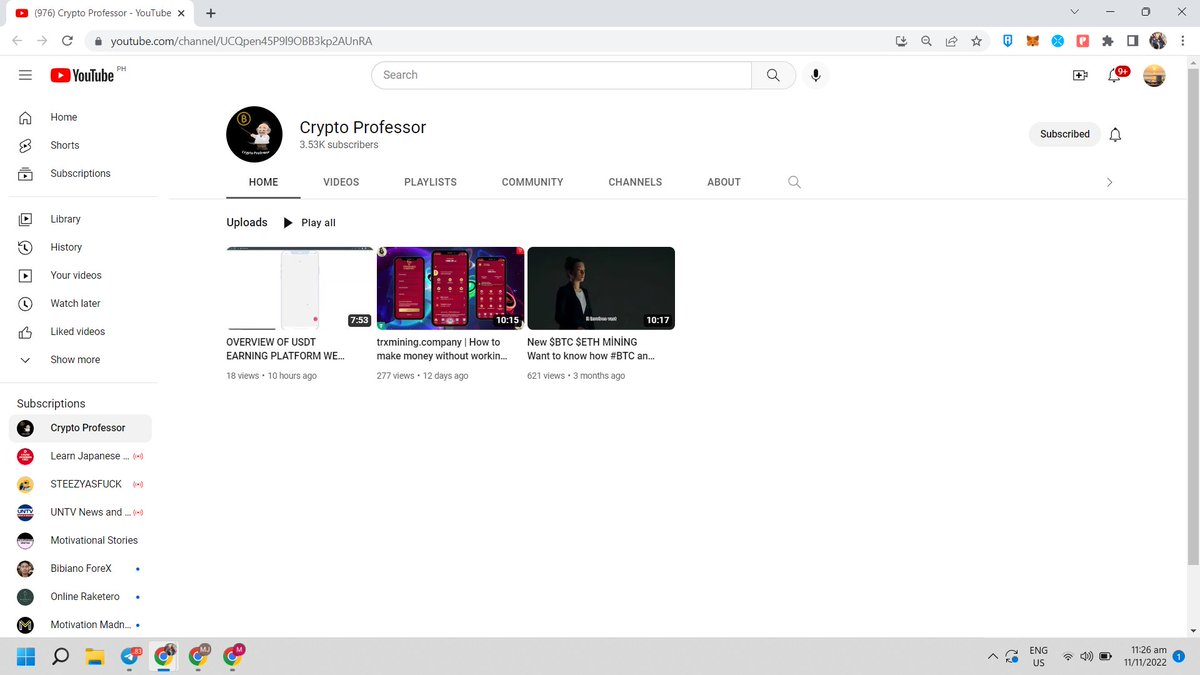Click the Subscribed button
Screen dimensions: 1200x675
click(1065, 134)
